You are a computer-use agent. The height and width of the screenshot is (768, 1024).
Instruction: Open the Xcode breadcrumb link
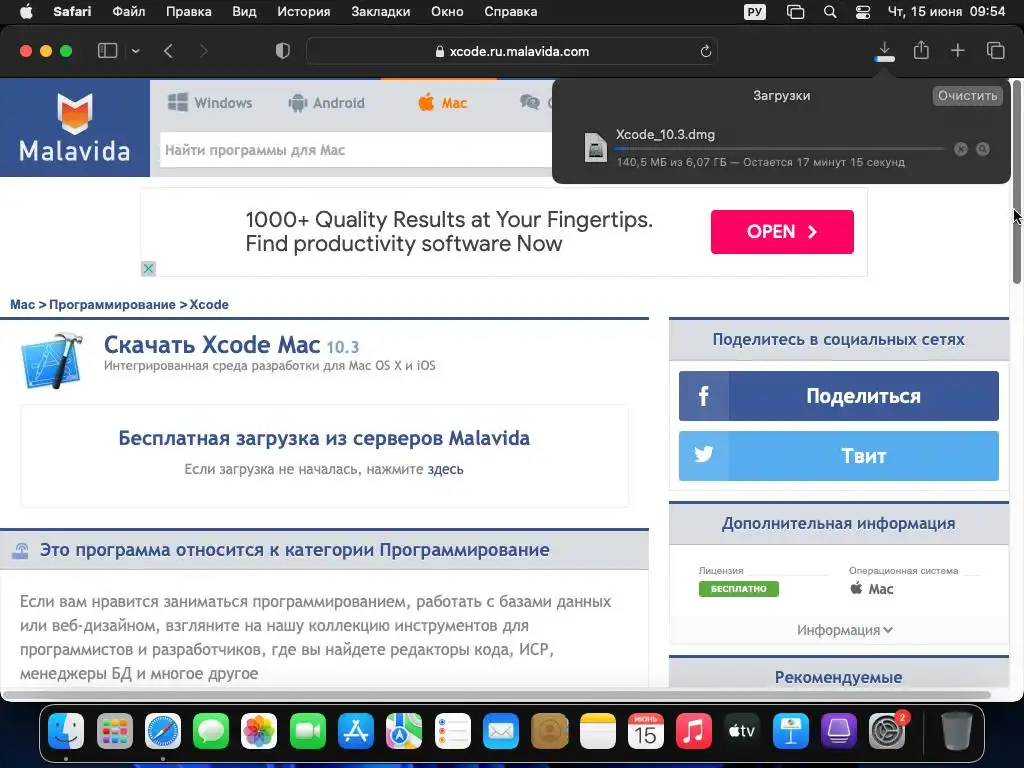[209, 304]
